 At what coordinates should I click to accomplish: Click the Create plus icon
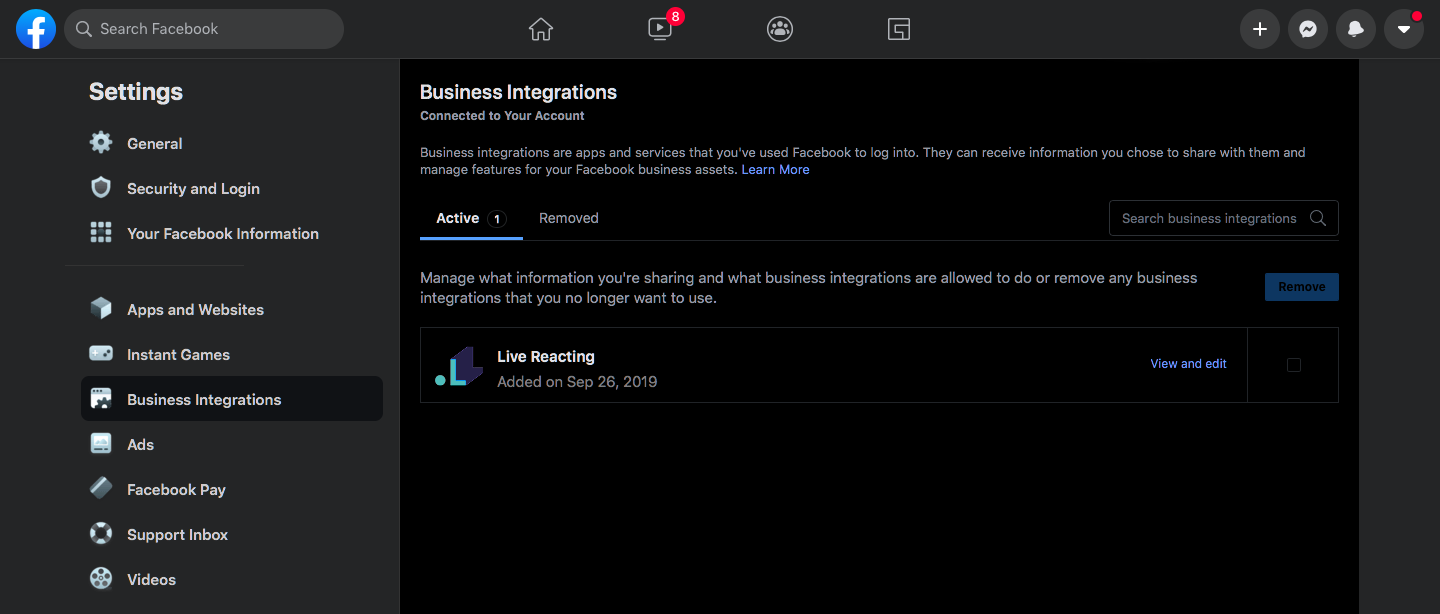click(x=1260, y=29)
